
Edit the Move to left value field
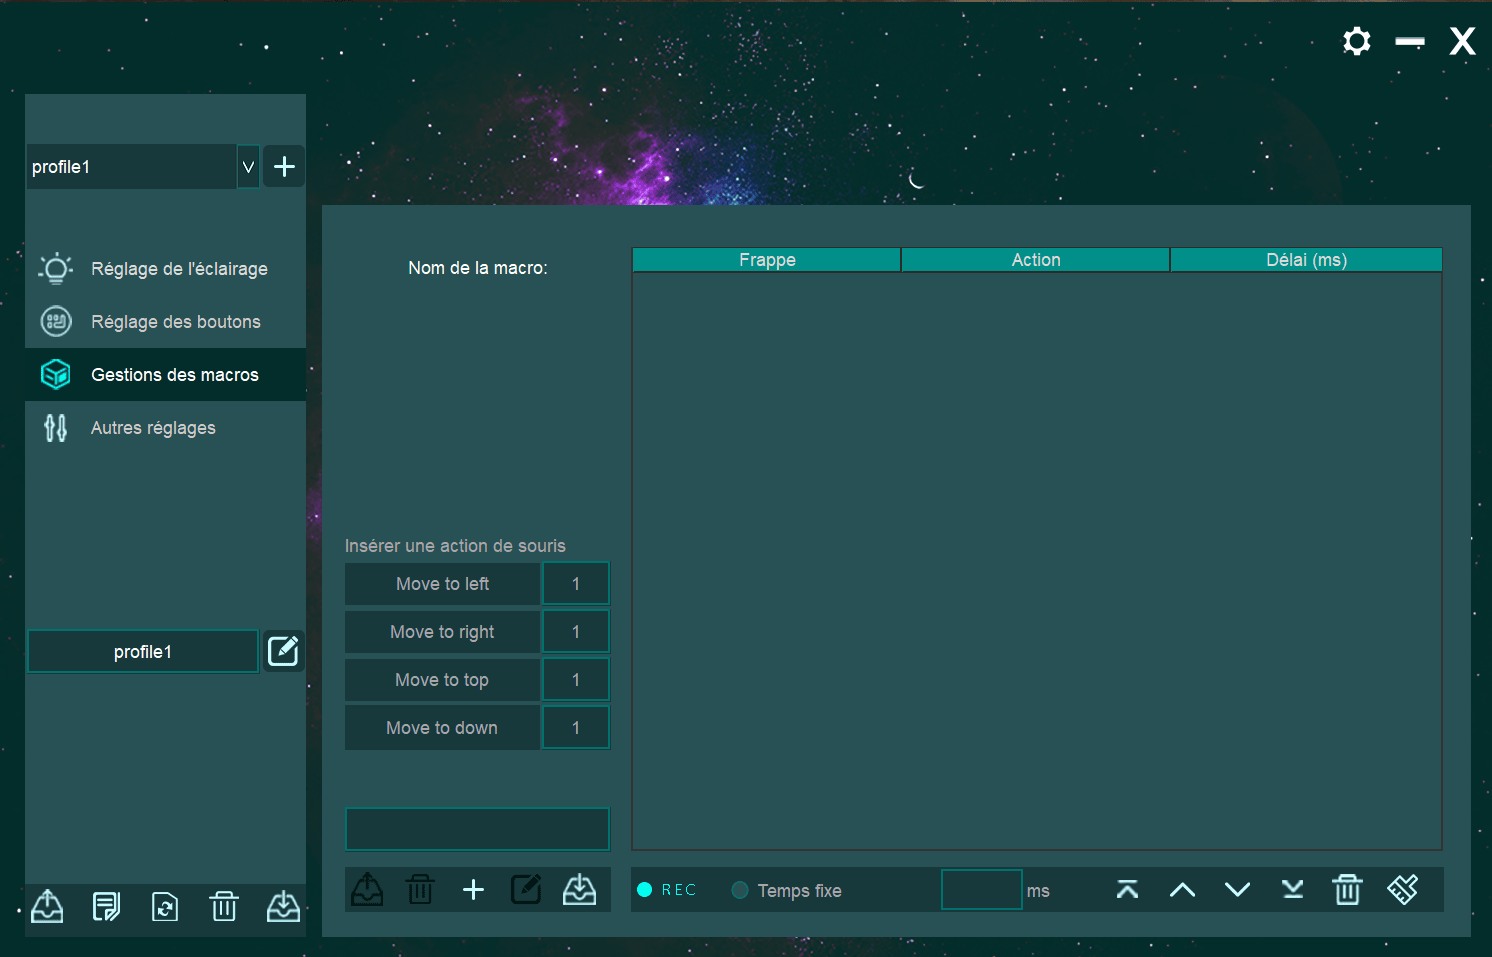pyautogui.click(x=576, y=584)
